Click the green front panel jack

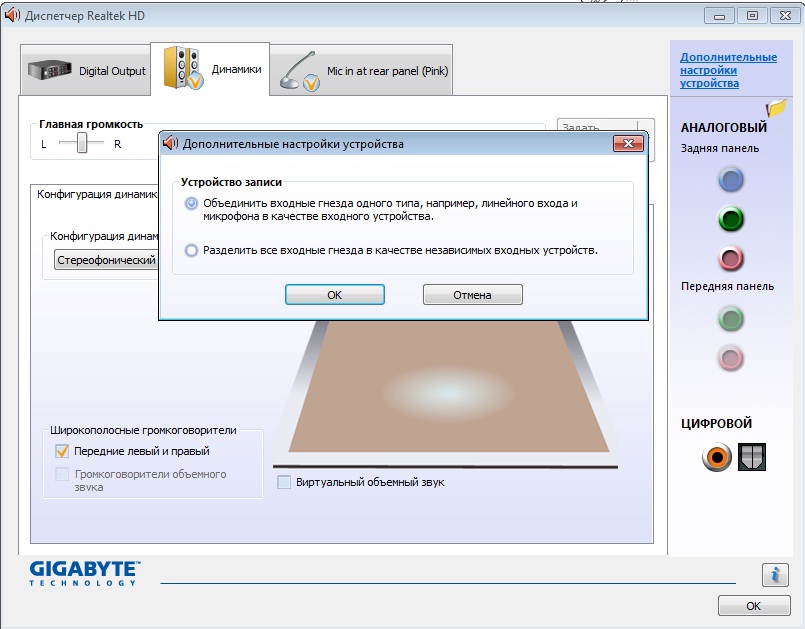pos(731,319)
